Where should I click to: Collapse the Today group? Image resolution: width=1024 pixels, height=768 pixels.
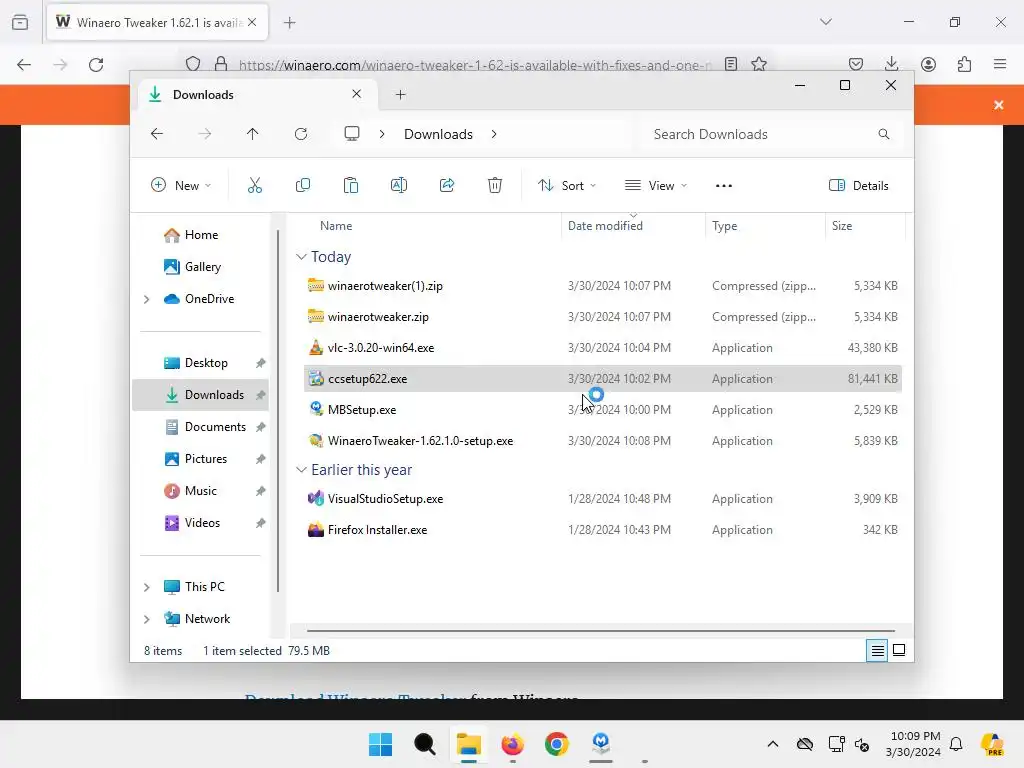pyautogui.click(x=301, y=257)
